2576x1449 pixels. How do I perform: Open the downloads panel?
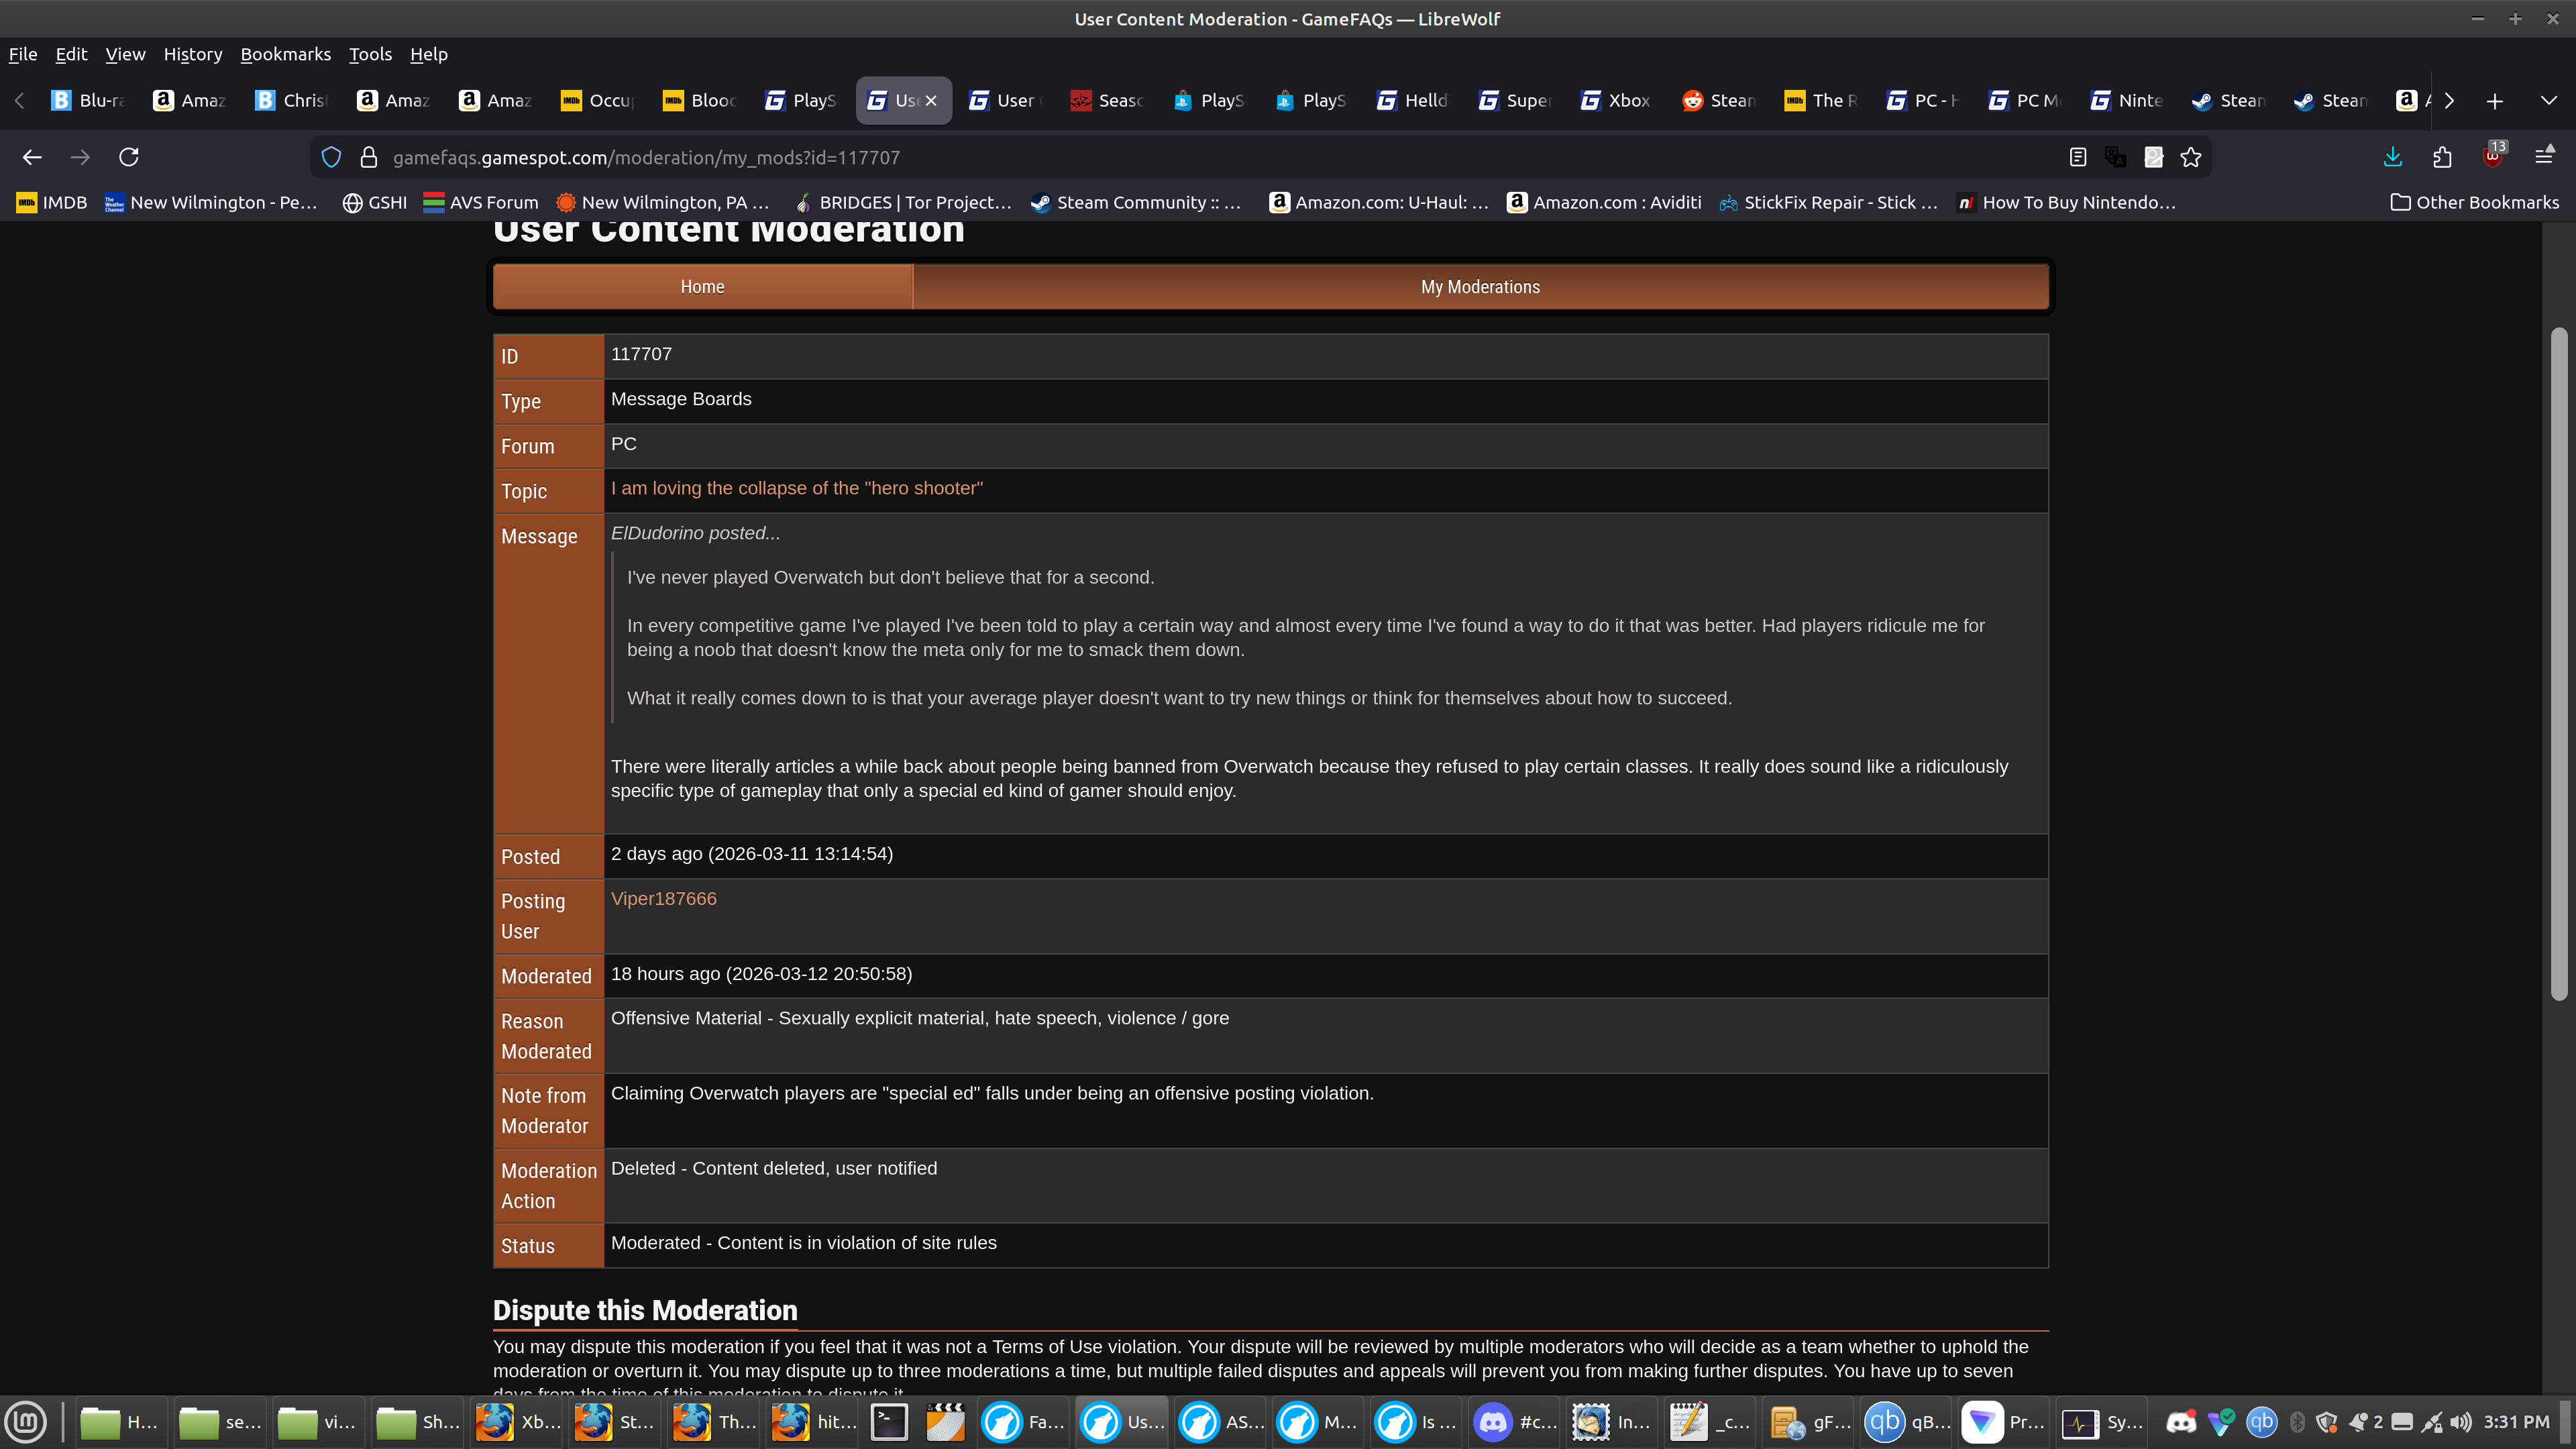point(2393,157)
